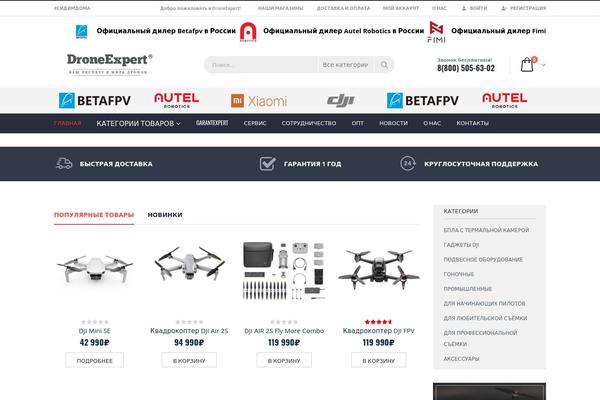The height and width of the screenshot is (400, 600).
Task: Click Подробнее under DJI Mini SE
Action: [95, 360]
